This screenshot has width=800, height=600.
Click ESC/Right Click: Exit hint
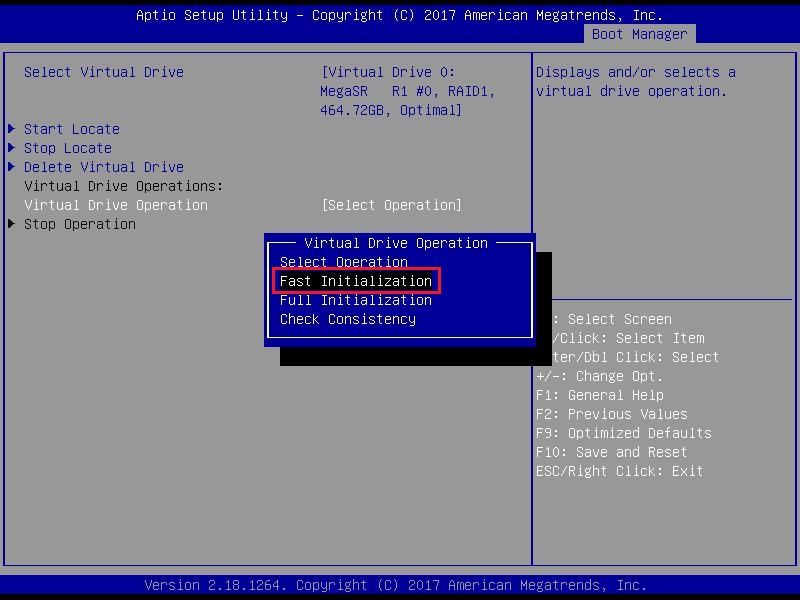(619, 471)
